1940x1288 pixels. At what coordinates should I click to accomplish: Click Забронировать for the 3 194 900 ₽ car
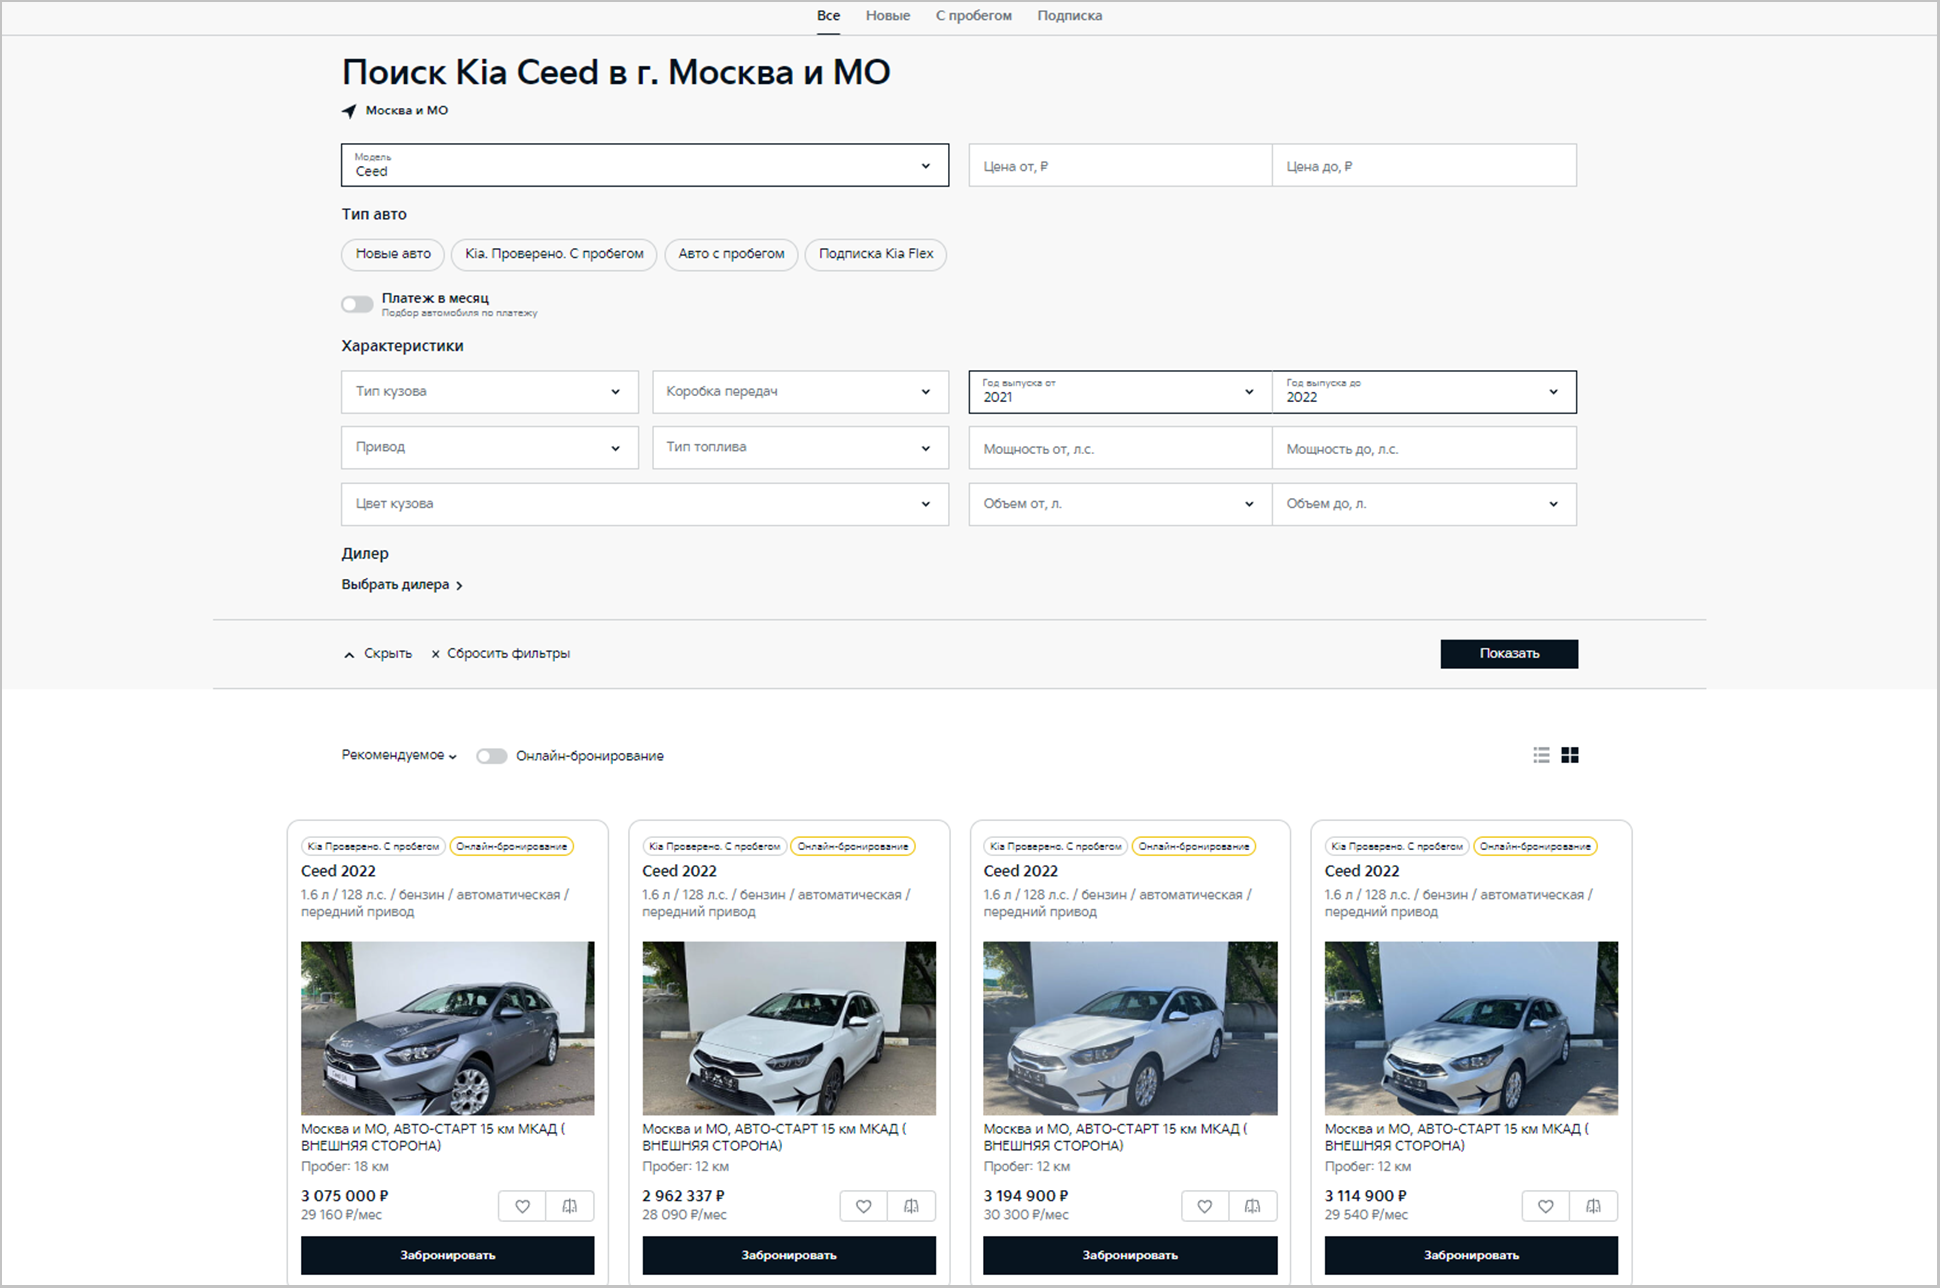1130,1255
